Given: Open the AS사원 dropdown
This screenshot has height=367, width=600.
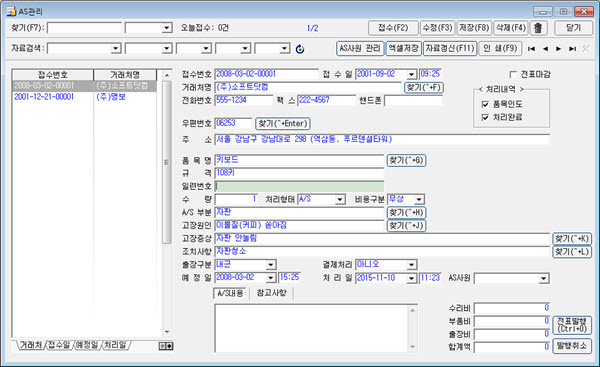Looking at the screenshot, I should [544, 279].
